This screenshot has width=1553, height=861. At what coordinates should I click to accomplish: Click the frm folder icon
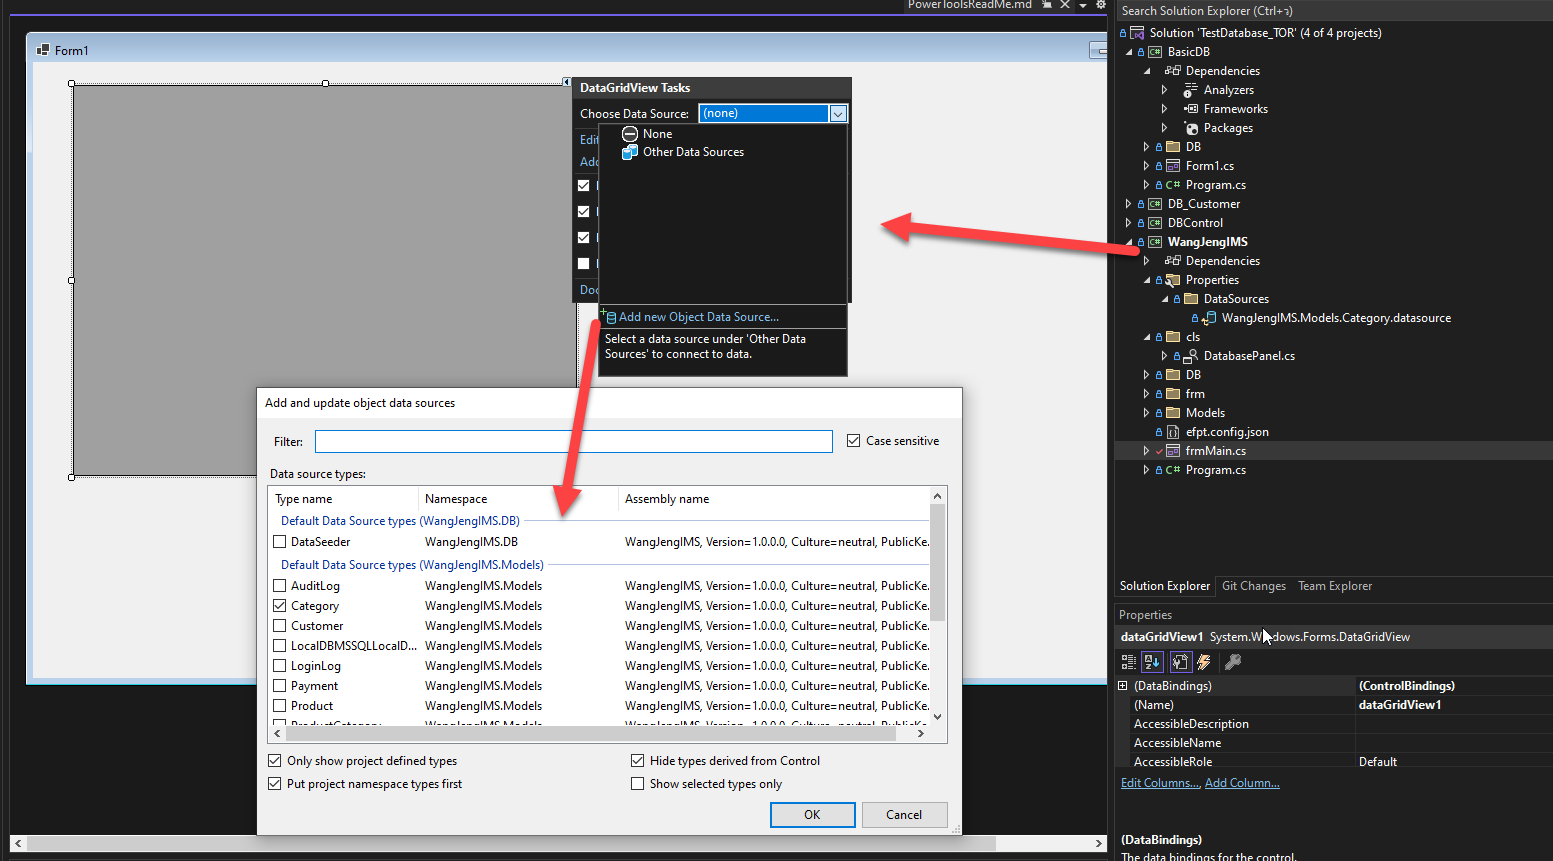click(1173, 394)
